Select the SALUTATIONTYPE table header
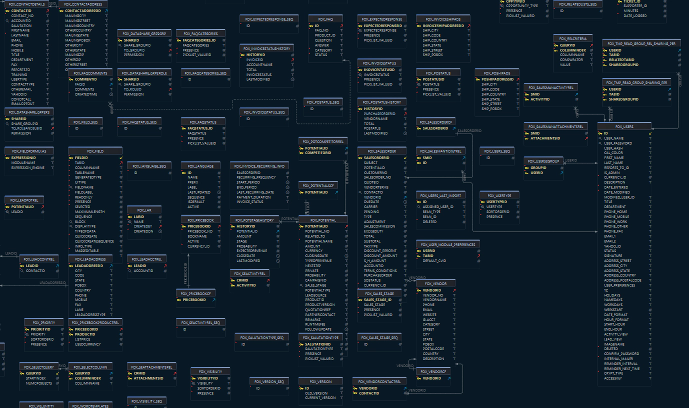 click(x=320, y=337)
